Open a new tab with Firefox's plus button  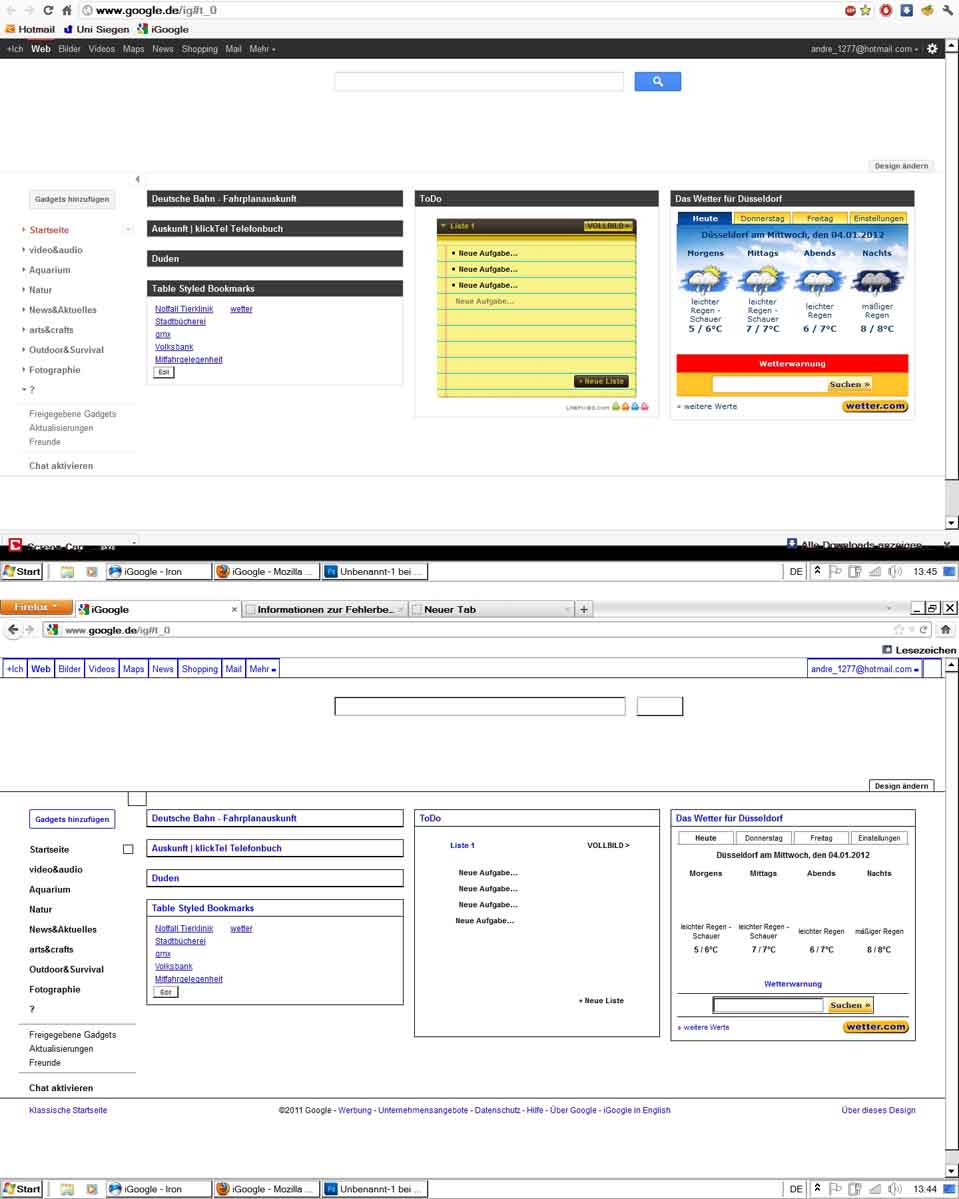point(584,609)
